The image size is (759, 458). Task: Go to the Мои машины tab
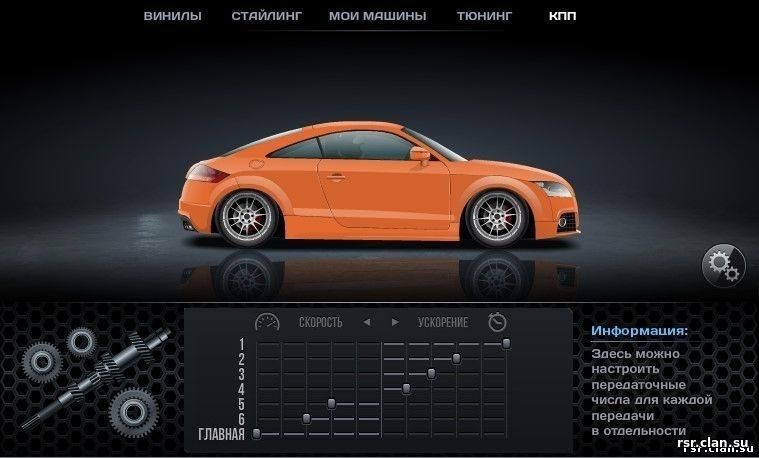click(x=377, y=16)
